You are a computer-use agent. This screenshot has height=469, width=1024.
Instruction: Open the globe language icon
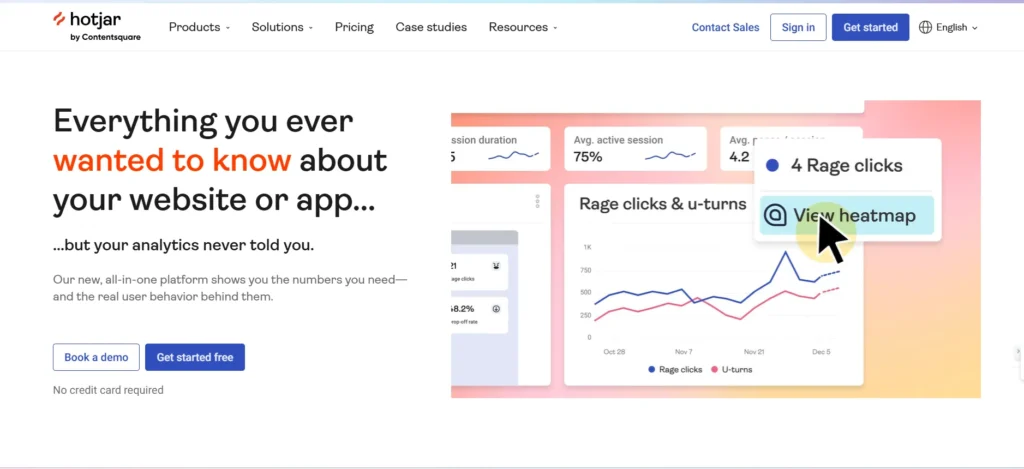tap(925, 27)
